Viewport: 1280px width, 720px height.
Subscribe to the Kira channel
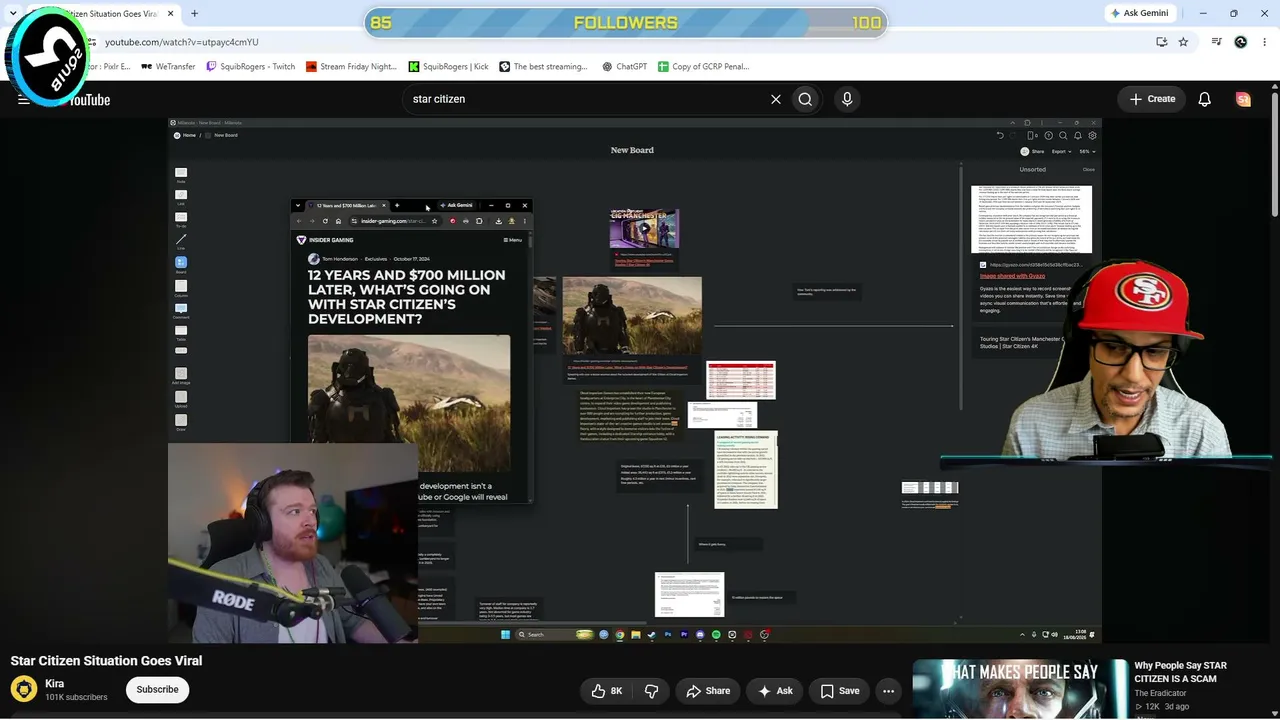[157, 690]
